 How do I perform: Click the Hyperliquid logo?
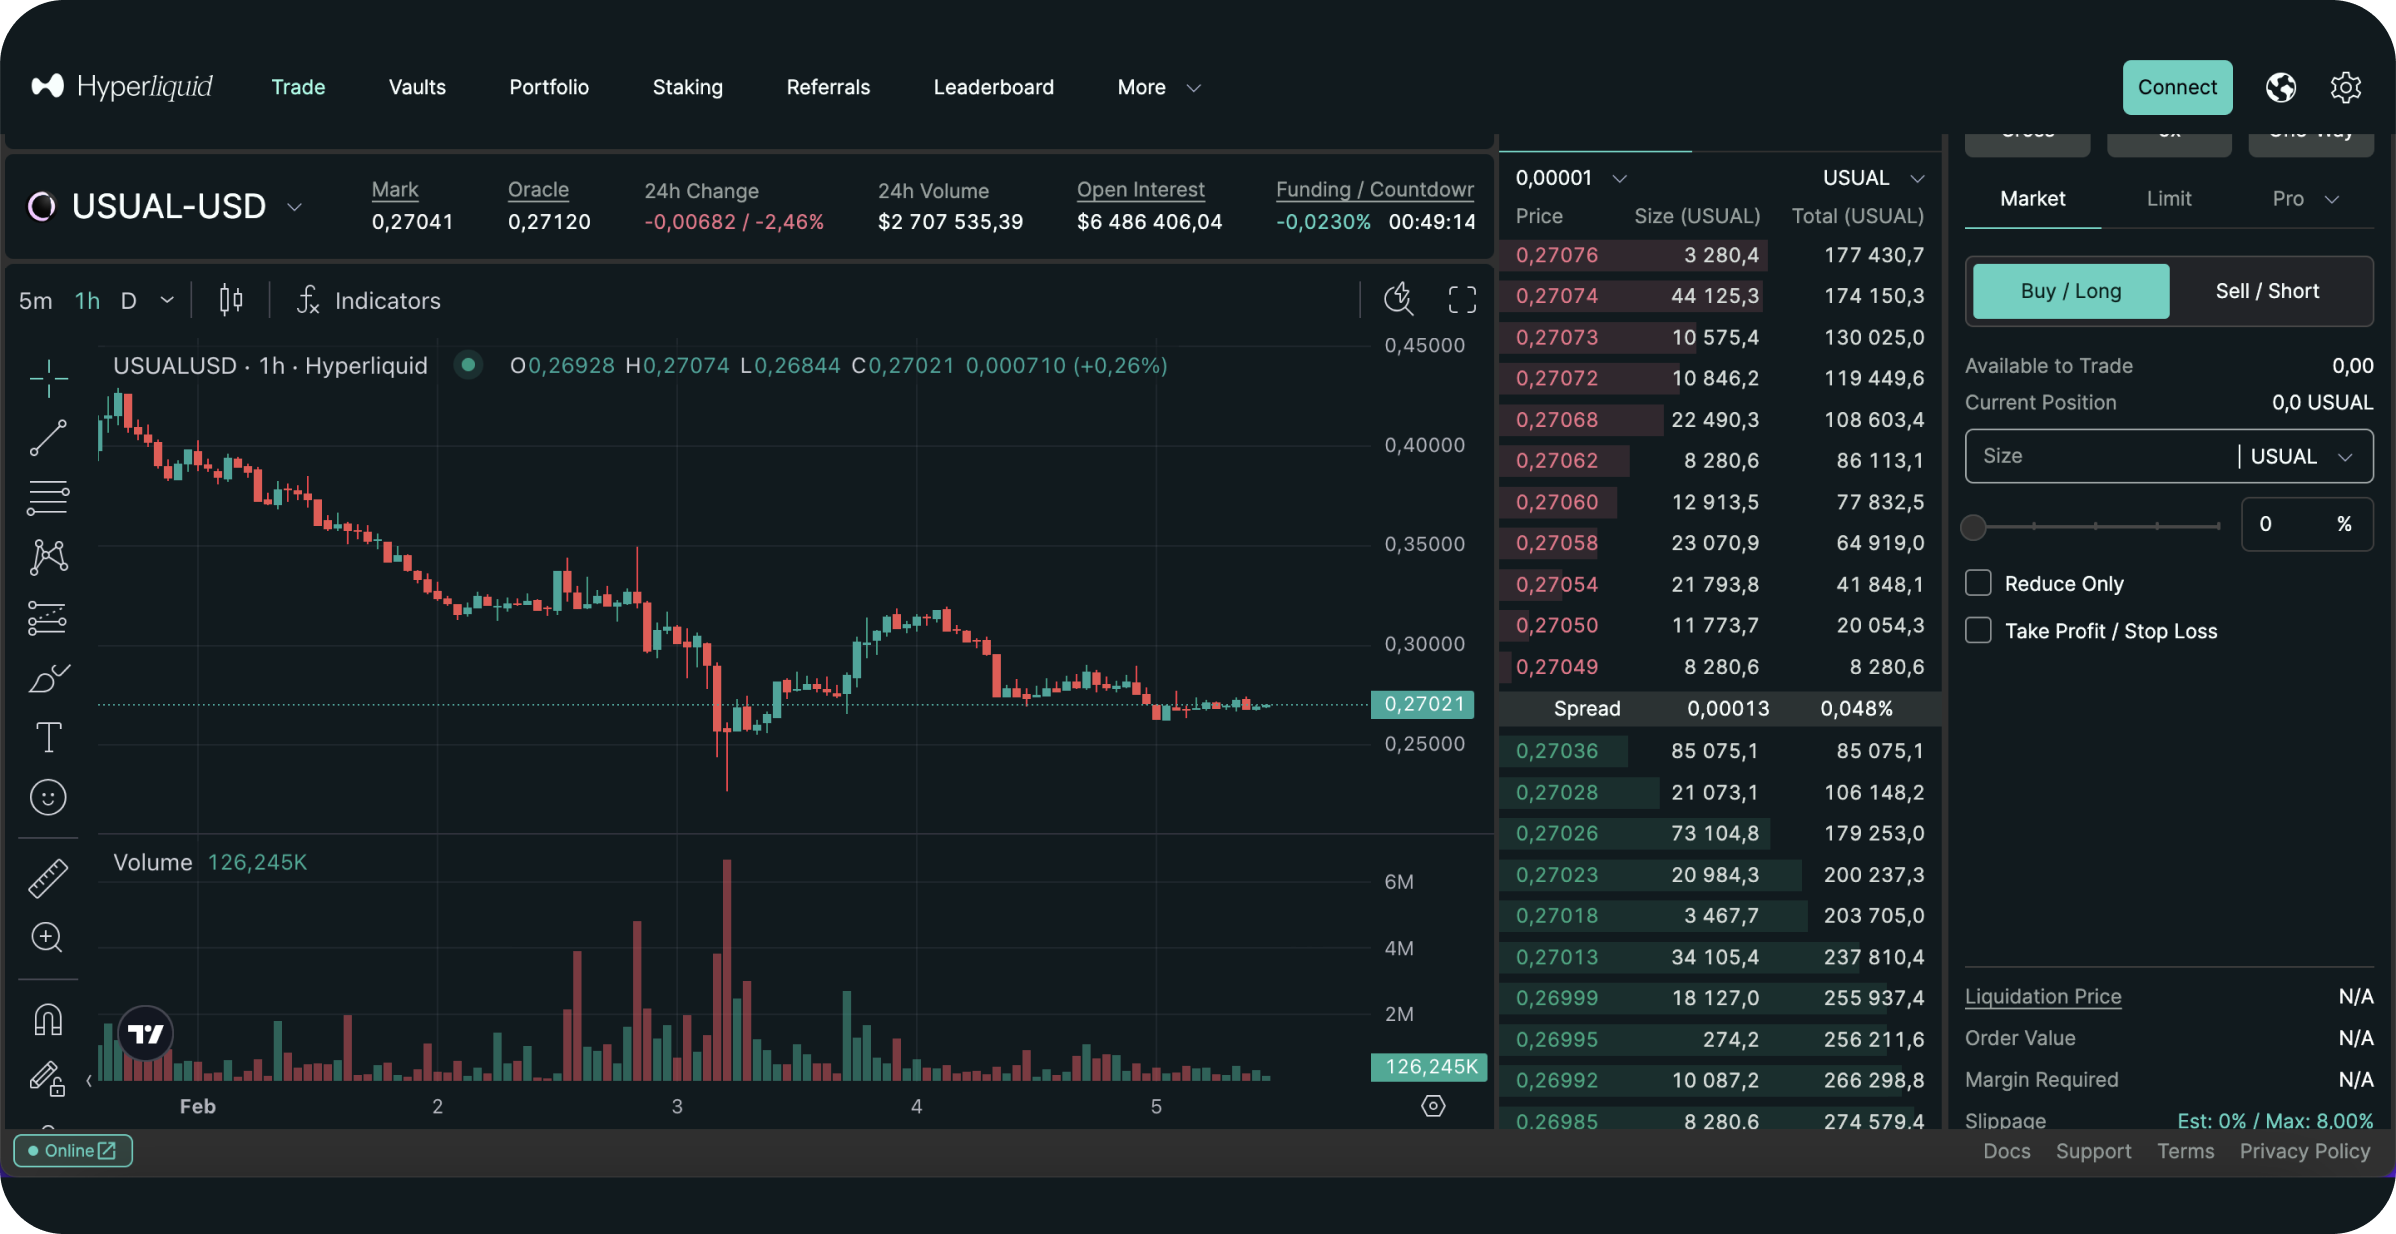point(122,87)
